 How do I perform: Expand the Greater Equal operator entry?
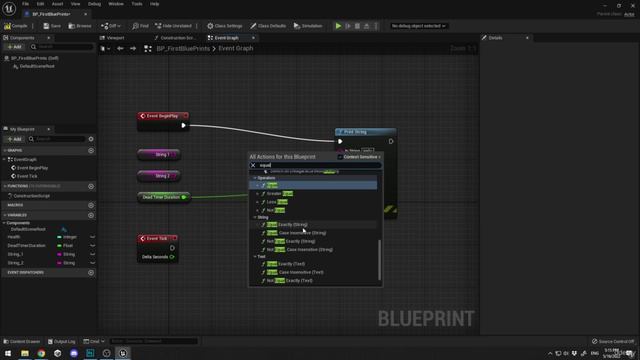257,193
